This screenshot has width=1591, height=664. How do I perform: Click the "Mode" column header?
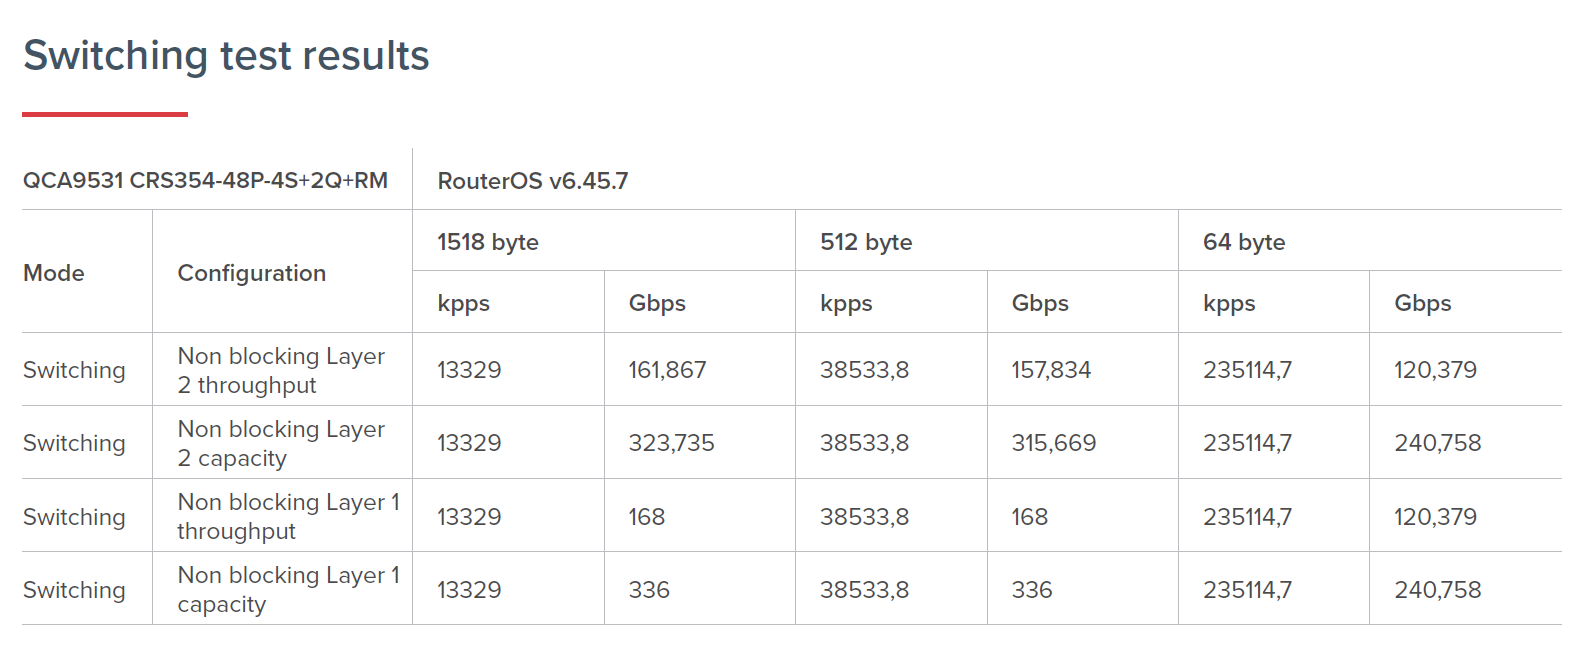pos(54,273)
